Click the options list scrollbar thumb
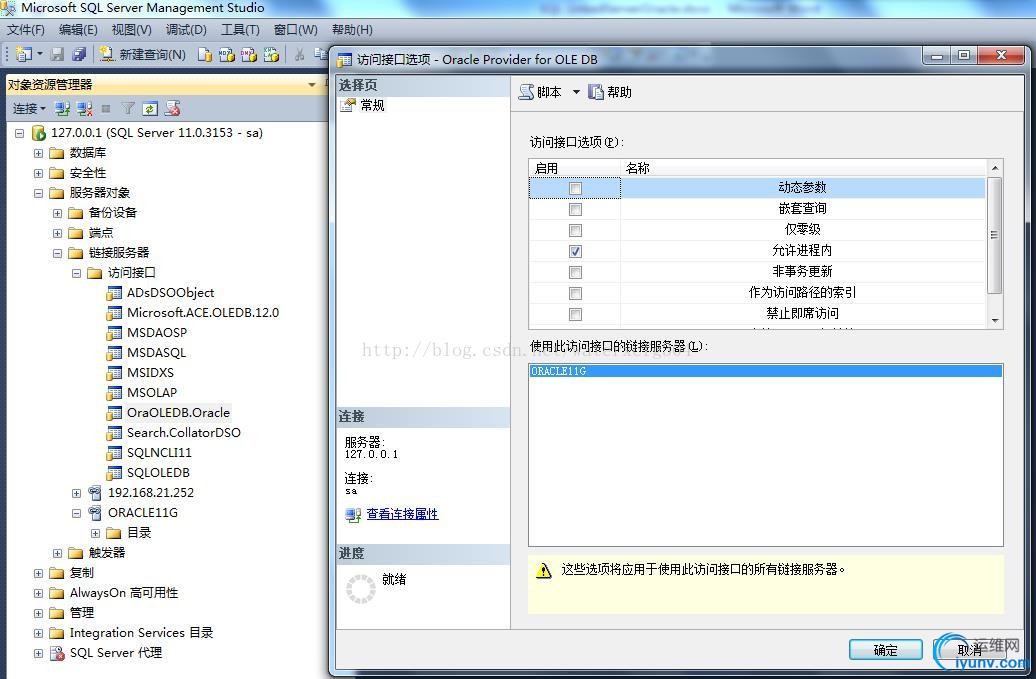 tap(994, 234)
